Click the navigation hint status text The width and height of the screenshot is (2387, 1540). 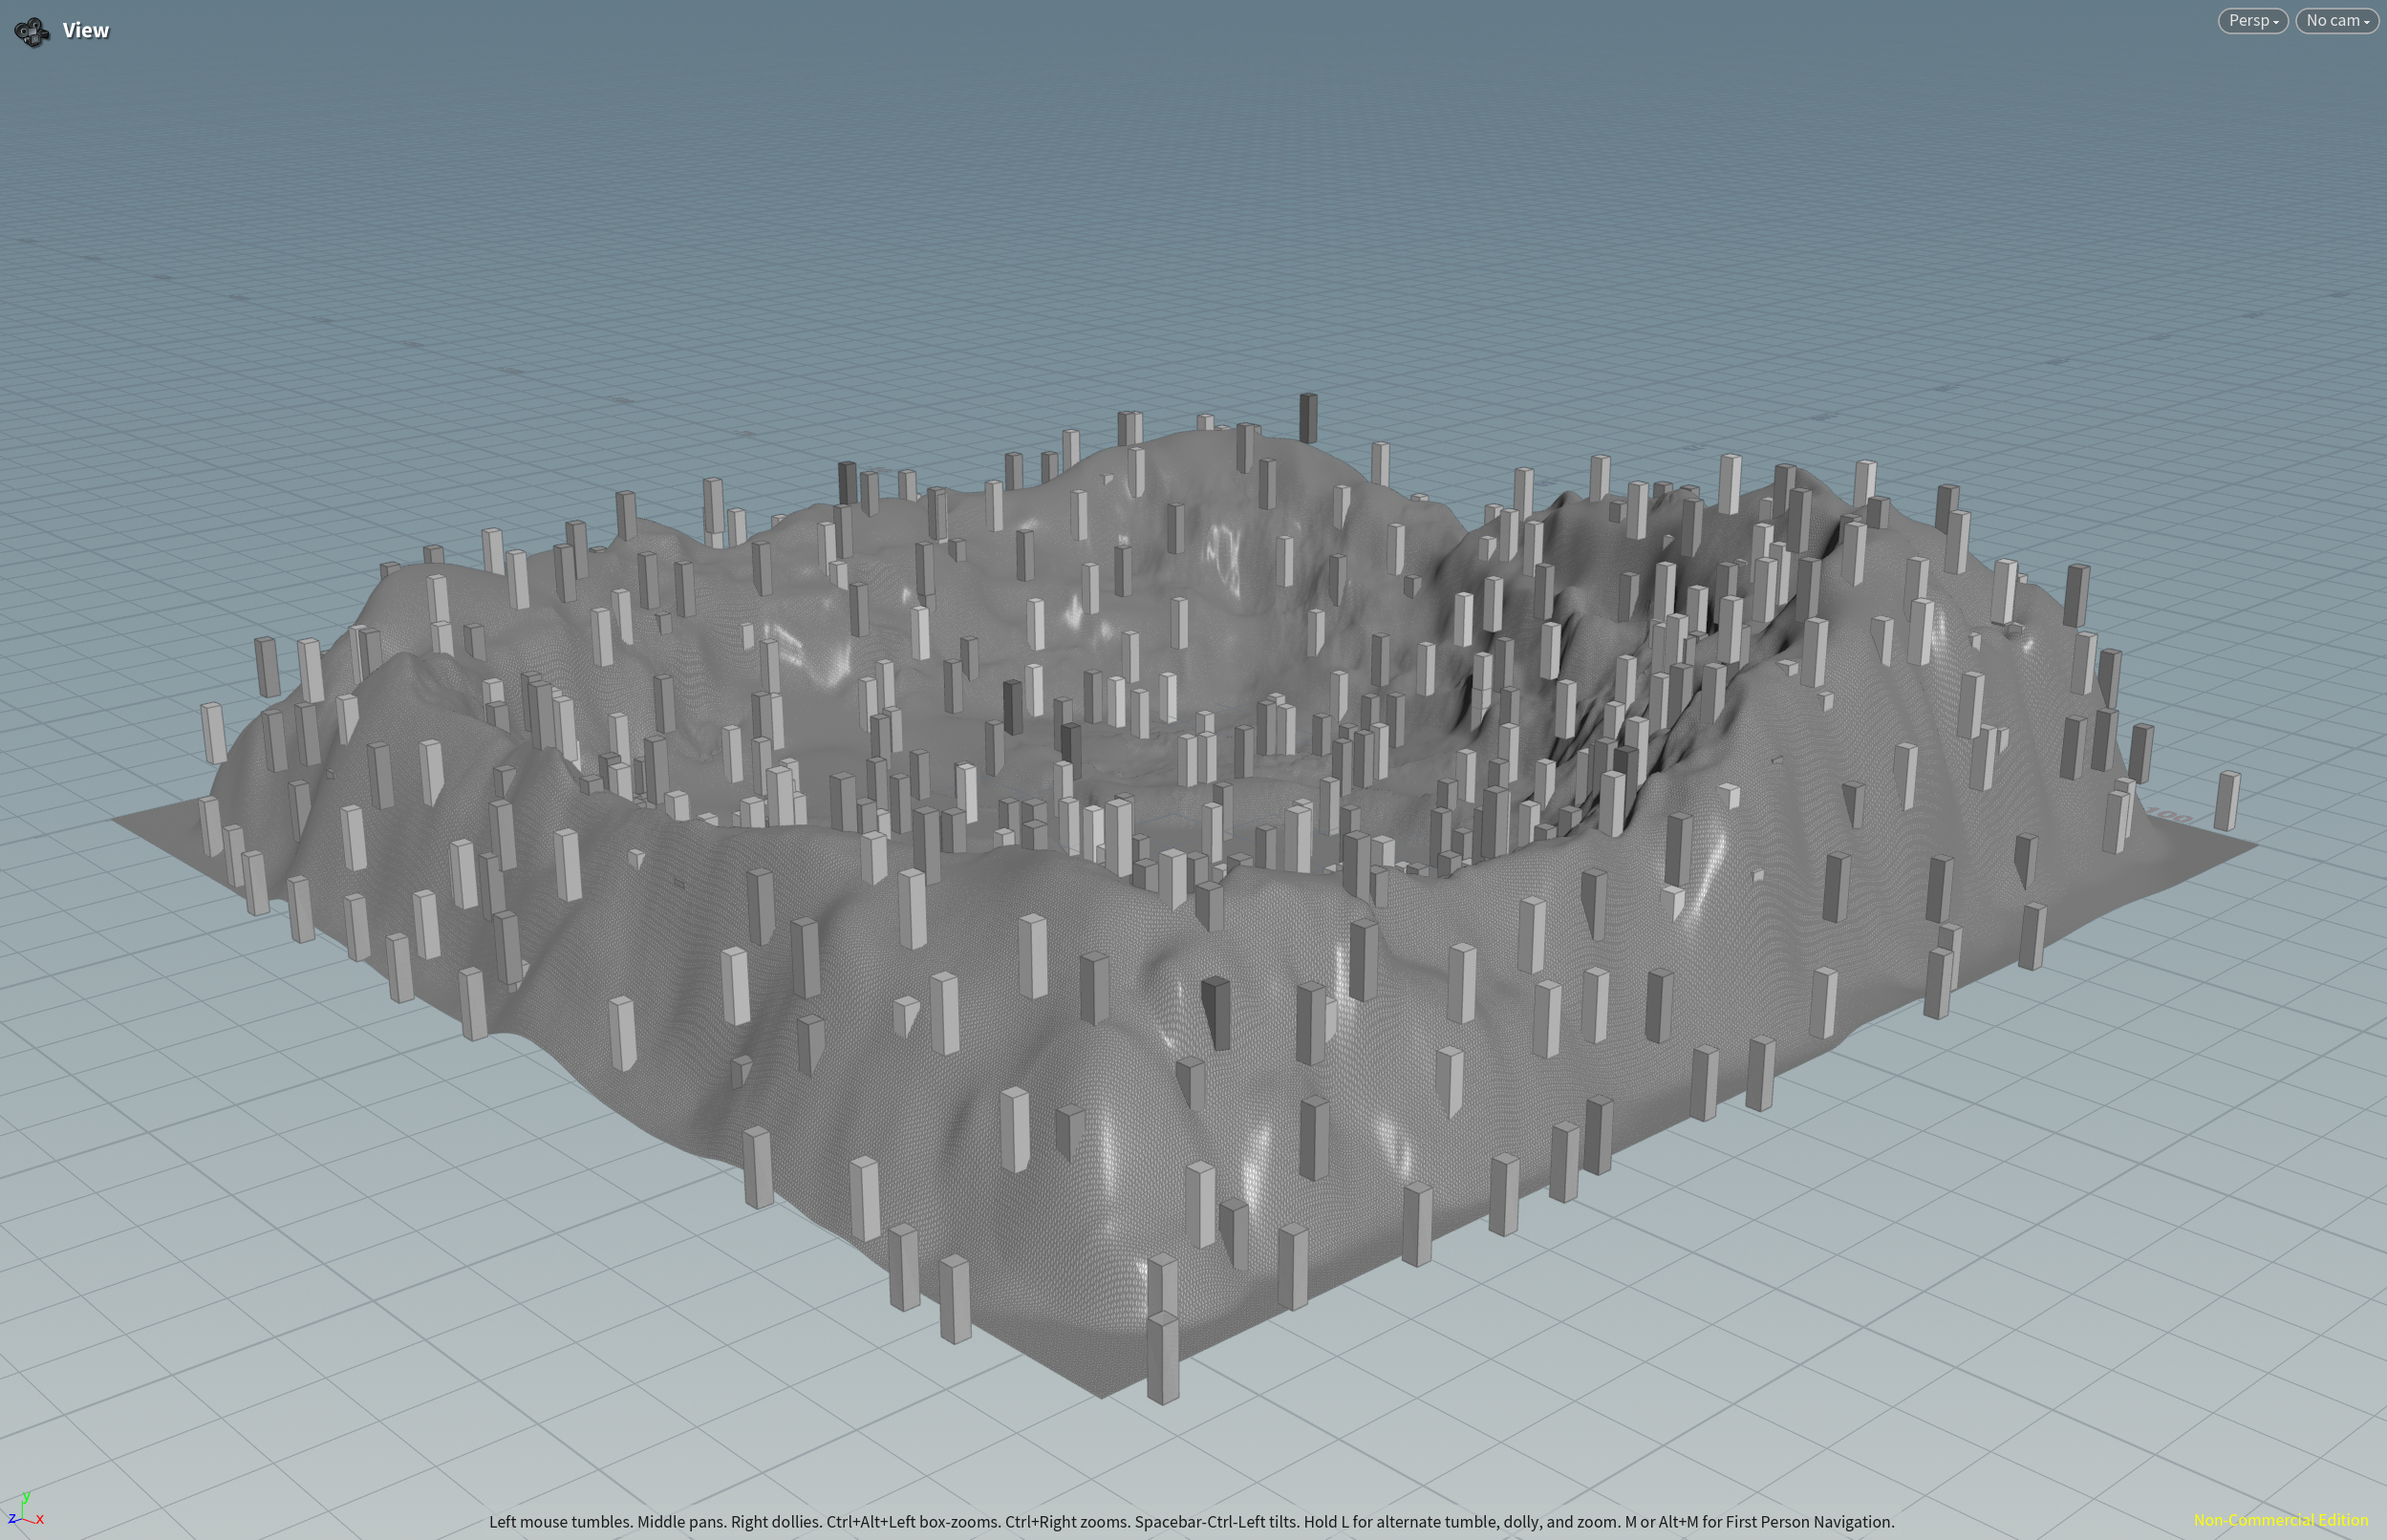1190,1522
